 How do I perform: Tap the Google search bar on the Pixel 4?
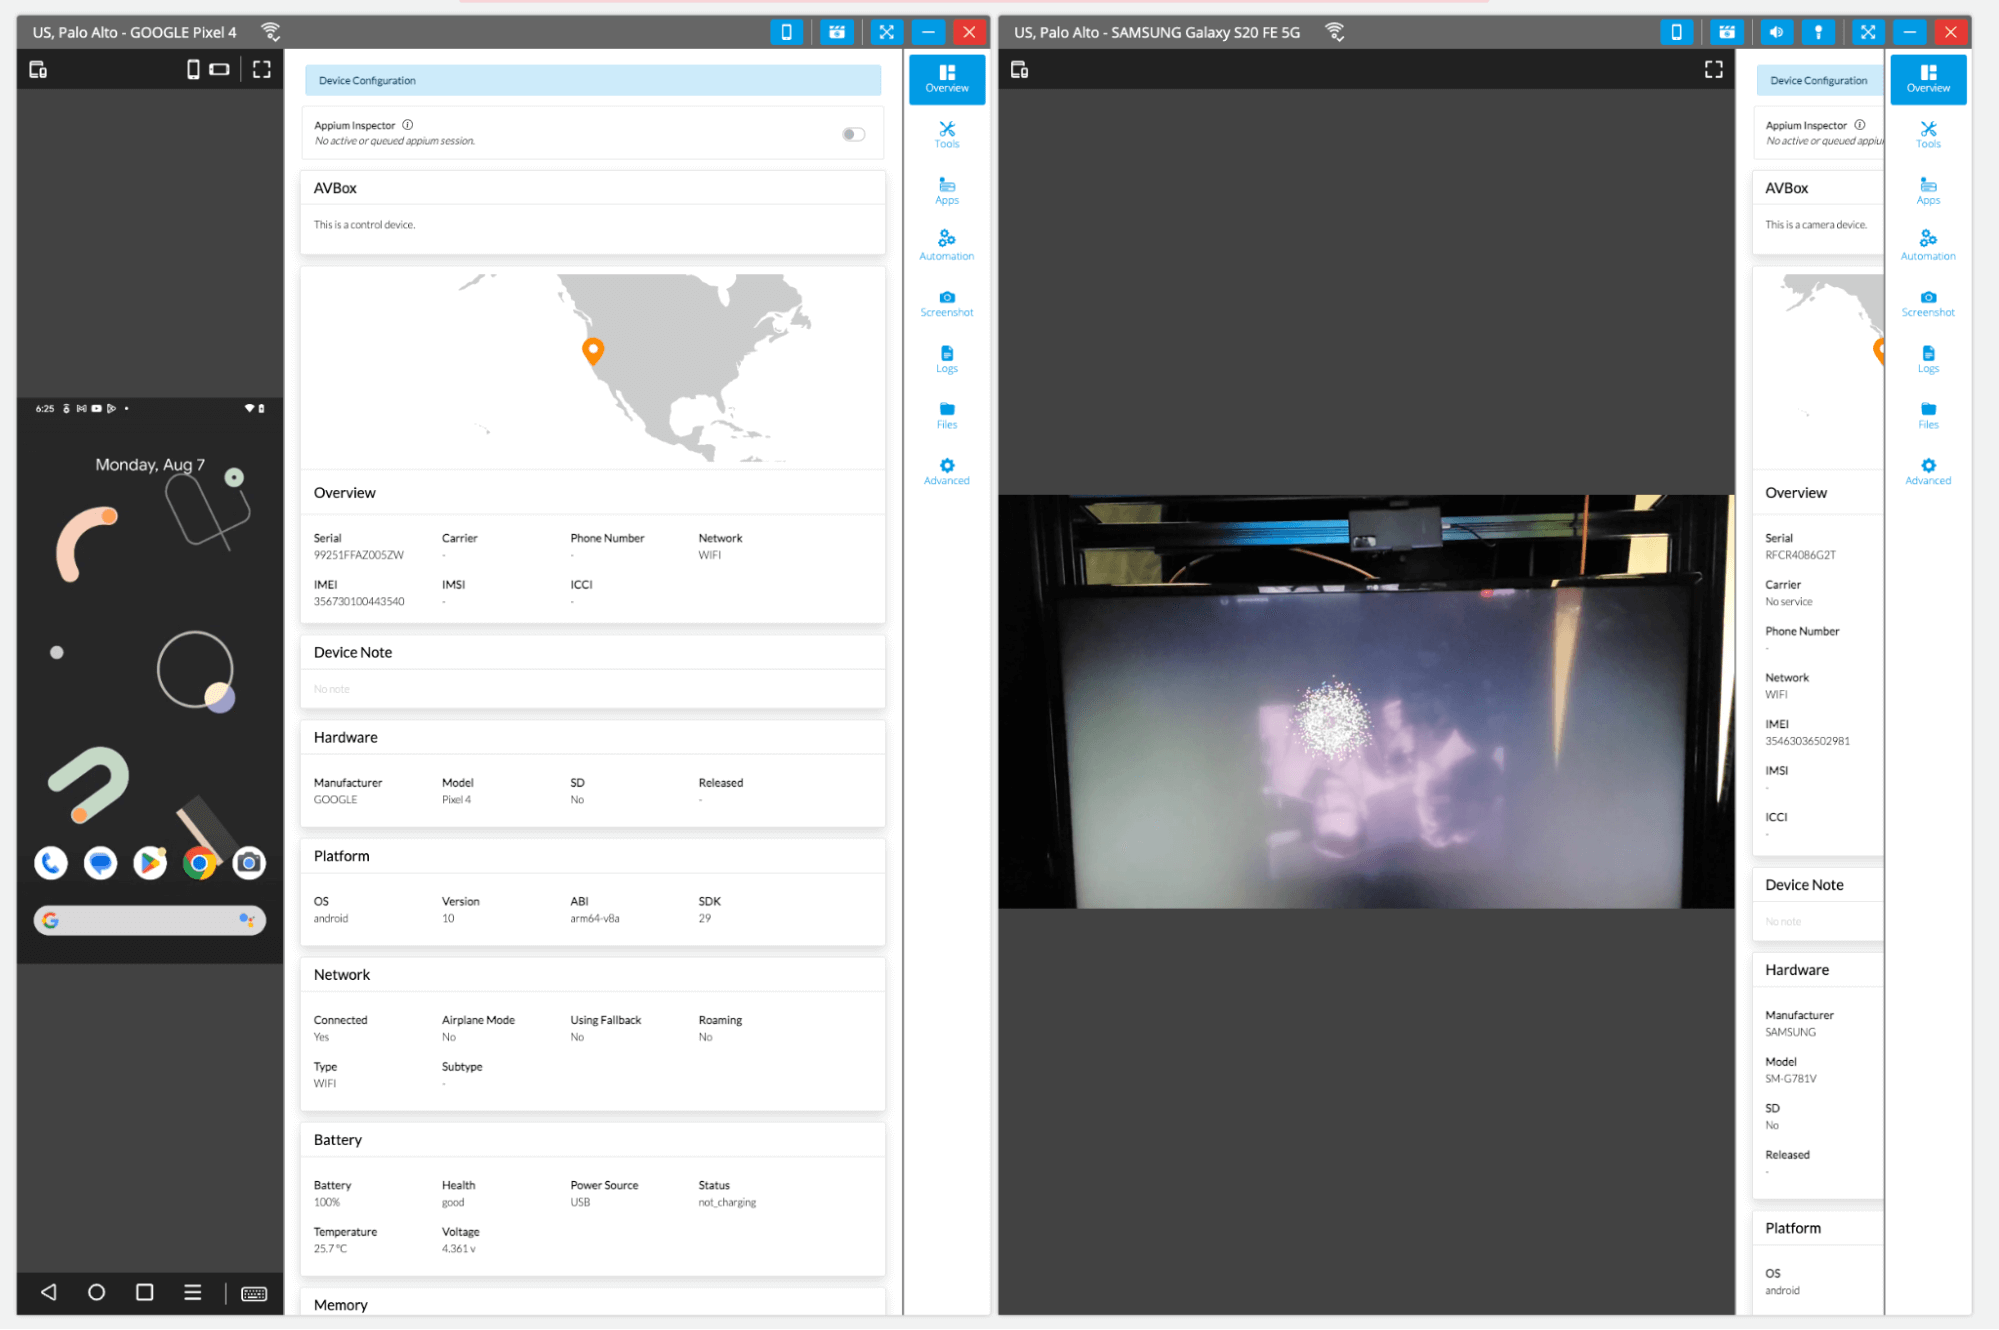click(x=149, y=920)
